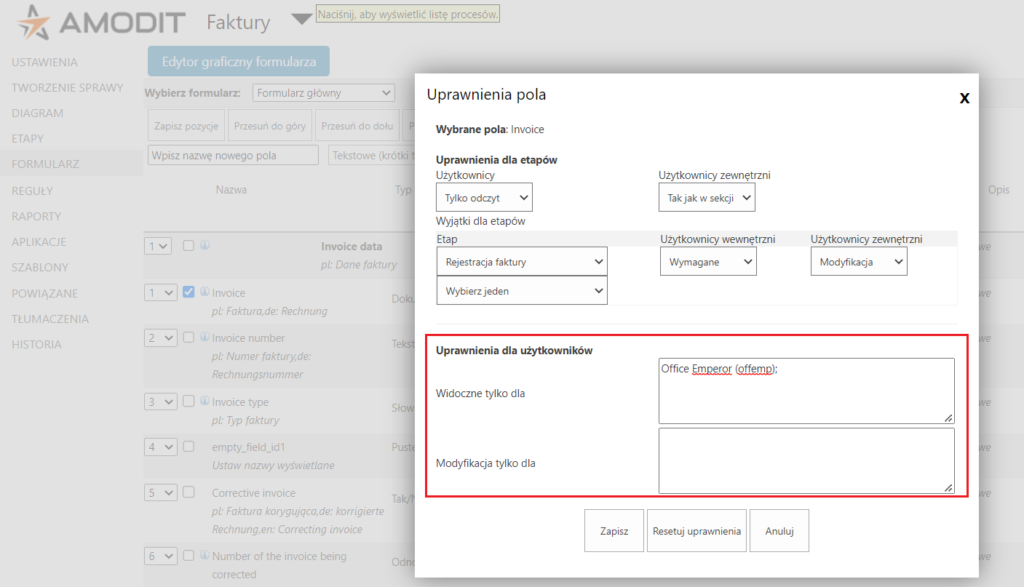Screen dimensions: 1024x587
Task: Expand the Wybierz jeden stage dropdown
Action: [x=520, y=290]
